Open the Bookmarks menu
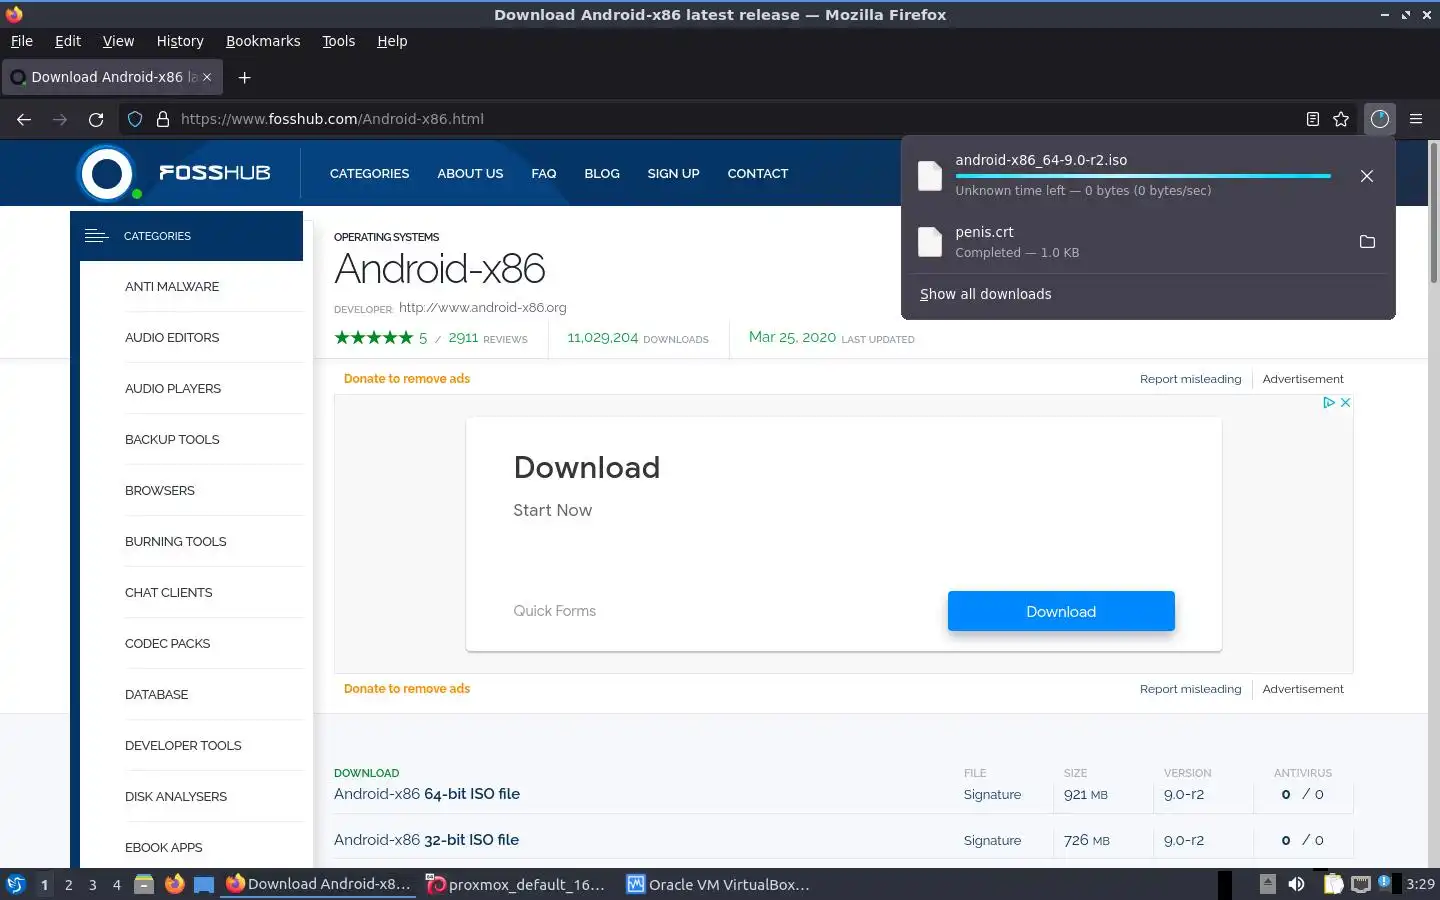1440x900 pixels. 263,41
